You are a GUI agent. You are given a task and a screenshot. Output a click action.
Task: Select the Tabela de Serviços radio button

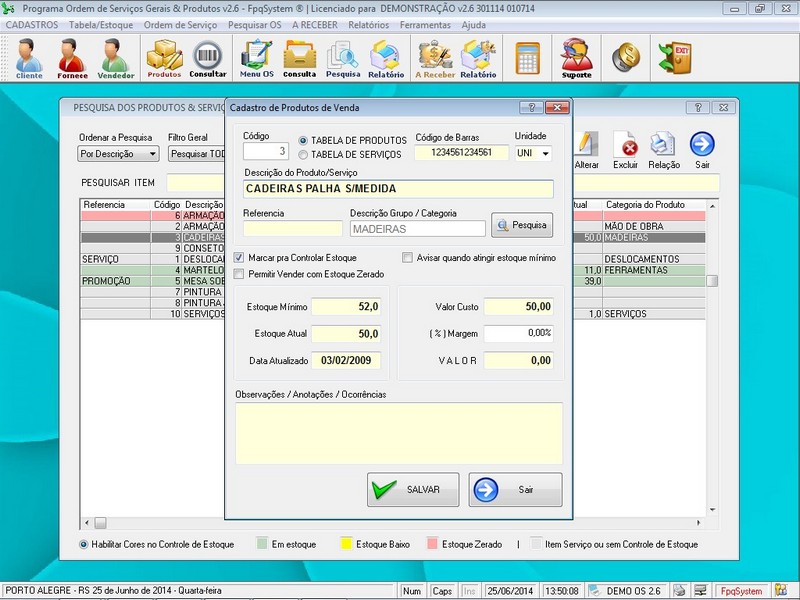point(304,155)
